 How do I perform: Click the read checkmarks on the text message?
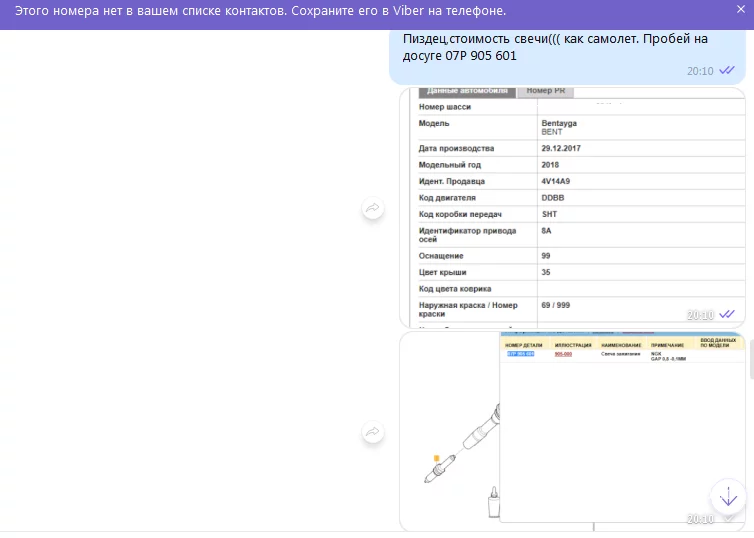[x=727, y=71]
